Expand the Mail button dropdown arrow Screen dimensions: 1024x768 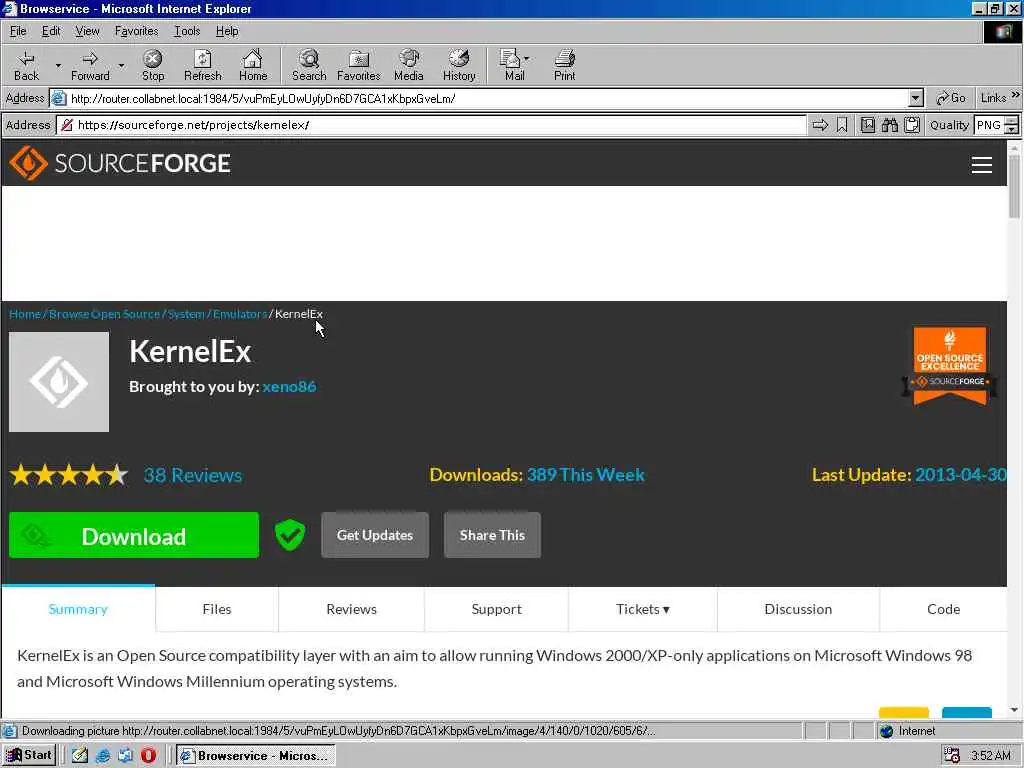tap(526, 59)
